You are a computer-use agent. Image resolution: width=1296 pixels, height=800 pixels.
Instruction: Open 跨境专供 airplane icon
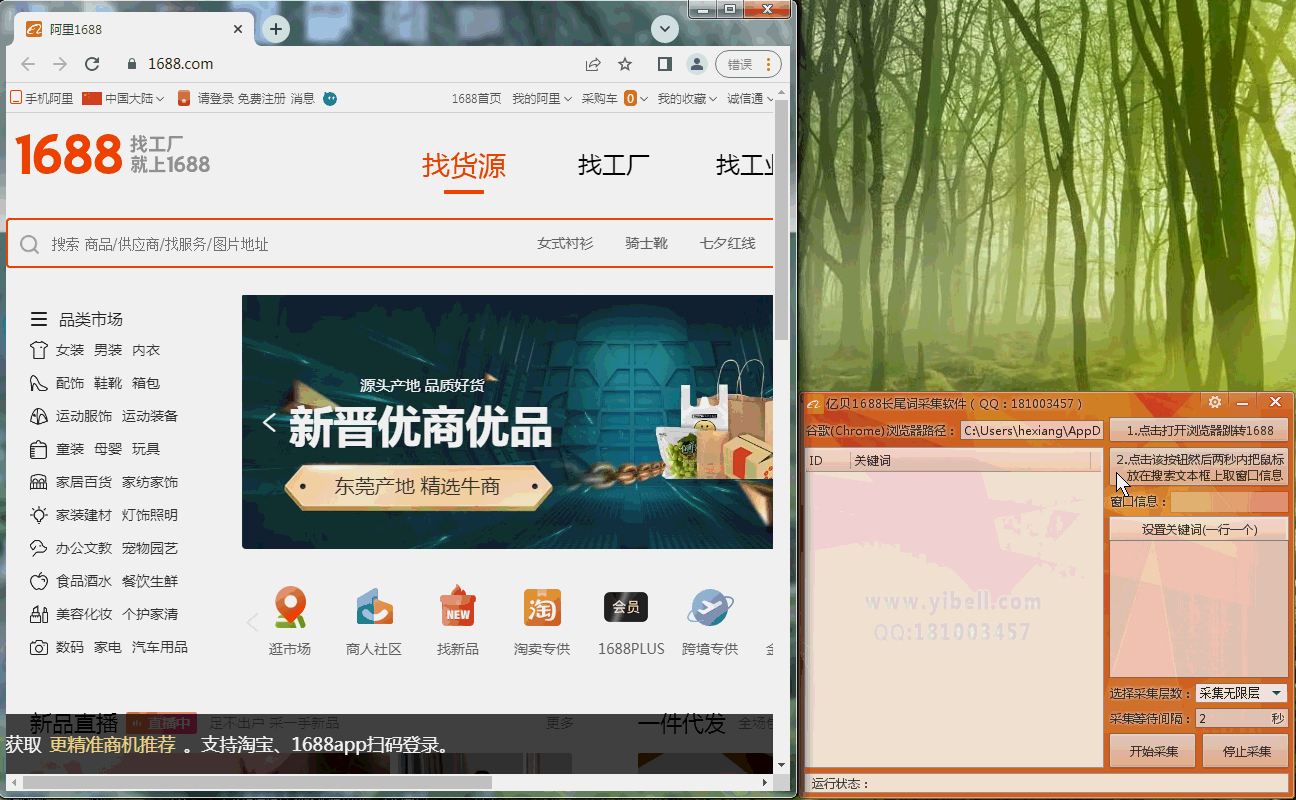(x=710, y=607)
